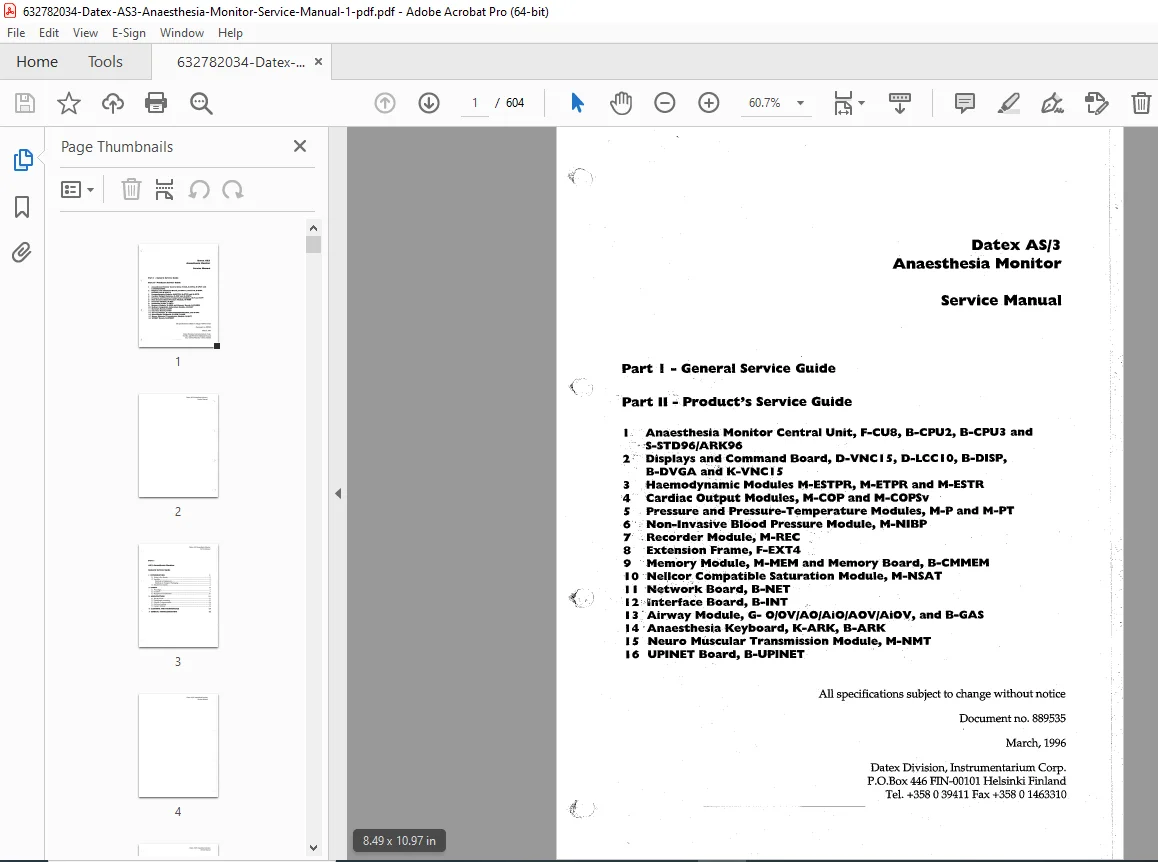Toggle scrolling mode read icon

tap(900, 103)
